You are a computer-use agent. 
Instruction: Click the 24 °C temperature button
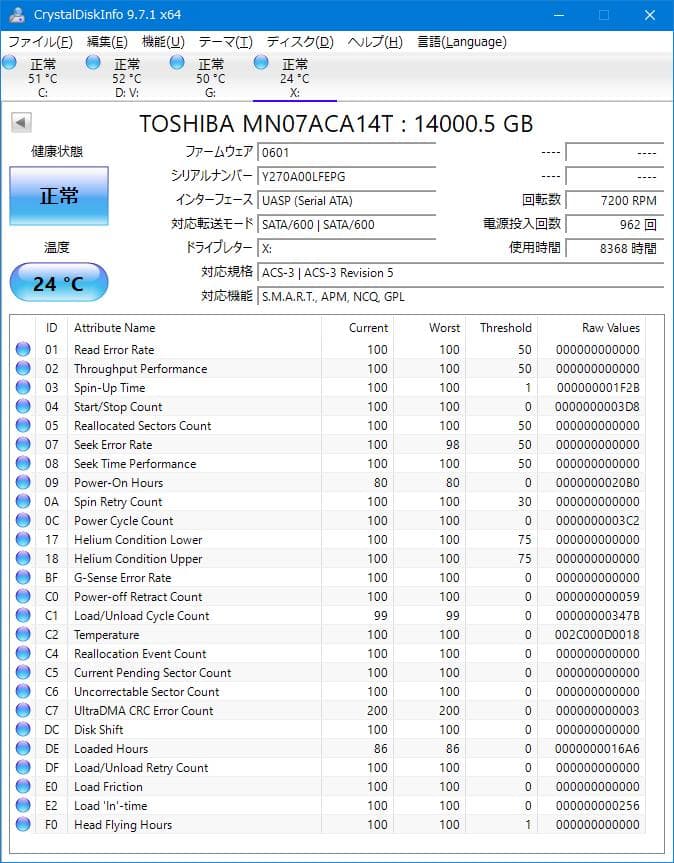[59, 282]
